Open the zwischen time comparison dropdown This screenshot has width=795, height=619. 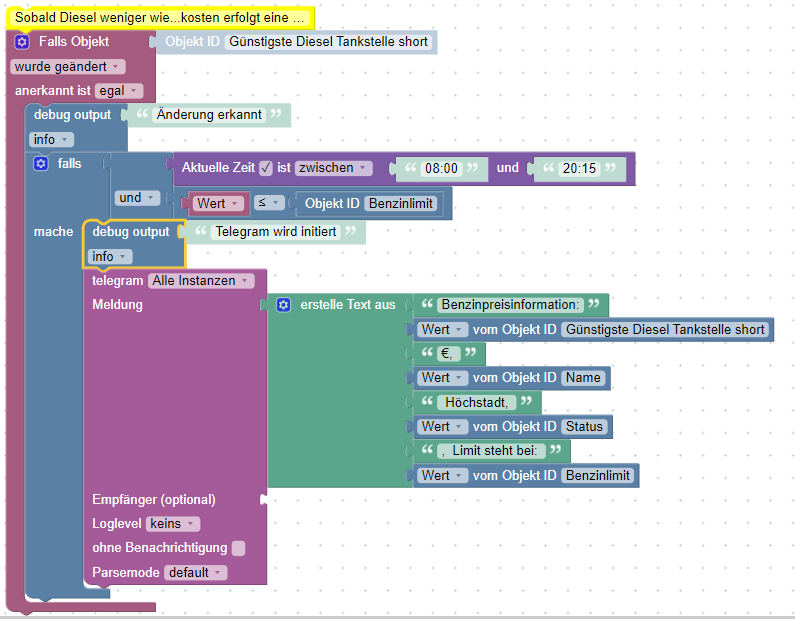pyautogui.click(x=333, y=168)
